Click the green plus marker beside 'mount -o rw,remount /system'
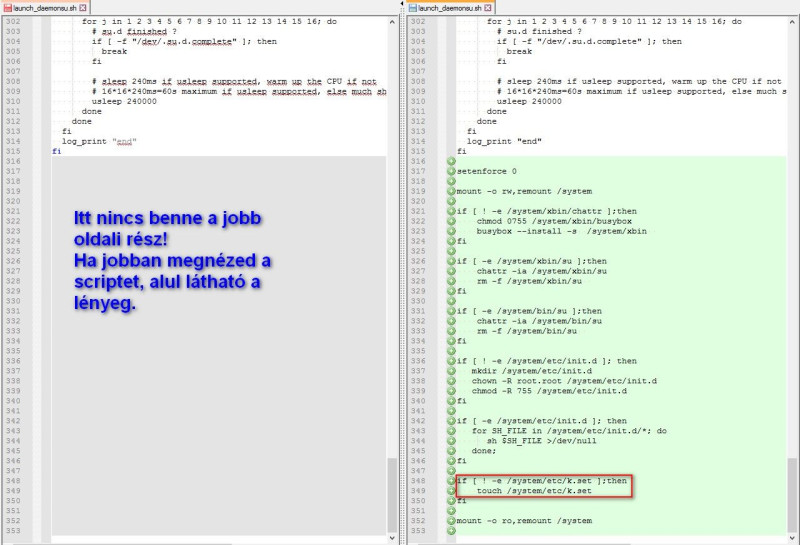This screenshot has height=545, width=800. (x=451, y=191)
